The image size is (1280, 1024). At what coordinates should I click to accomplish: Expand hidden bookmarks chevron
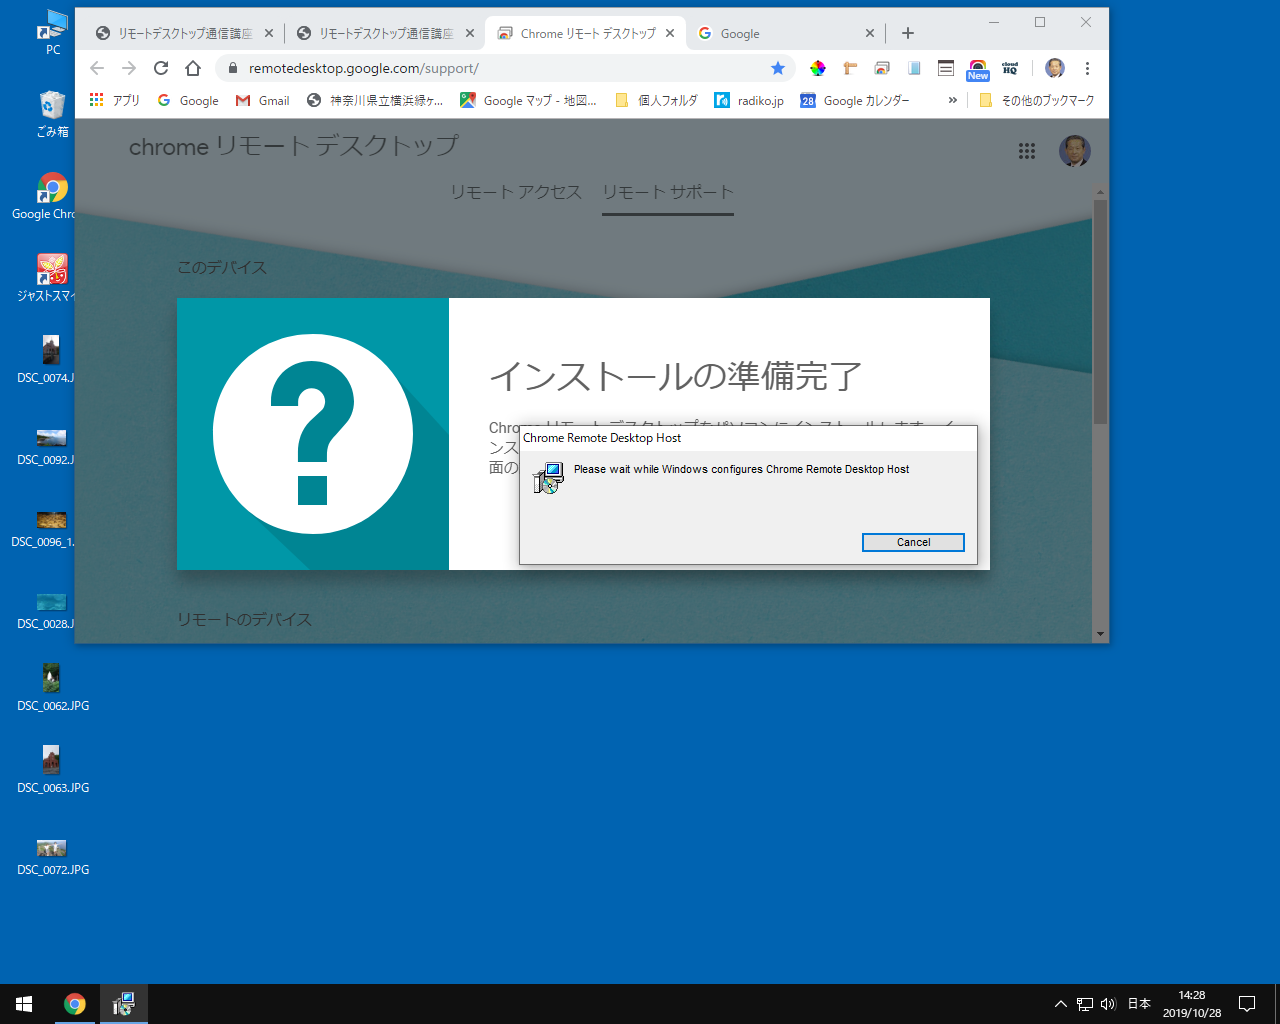952,100
